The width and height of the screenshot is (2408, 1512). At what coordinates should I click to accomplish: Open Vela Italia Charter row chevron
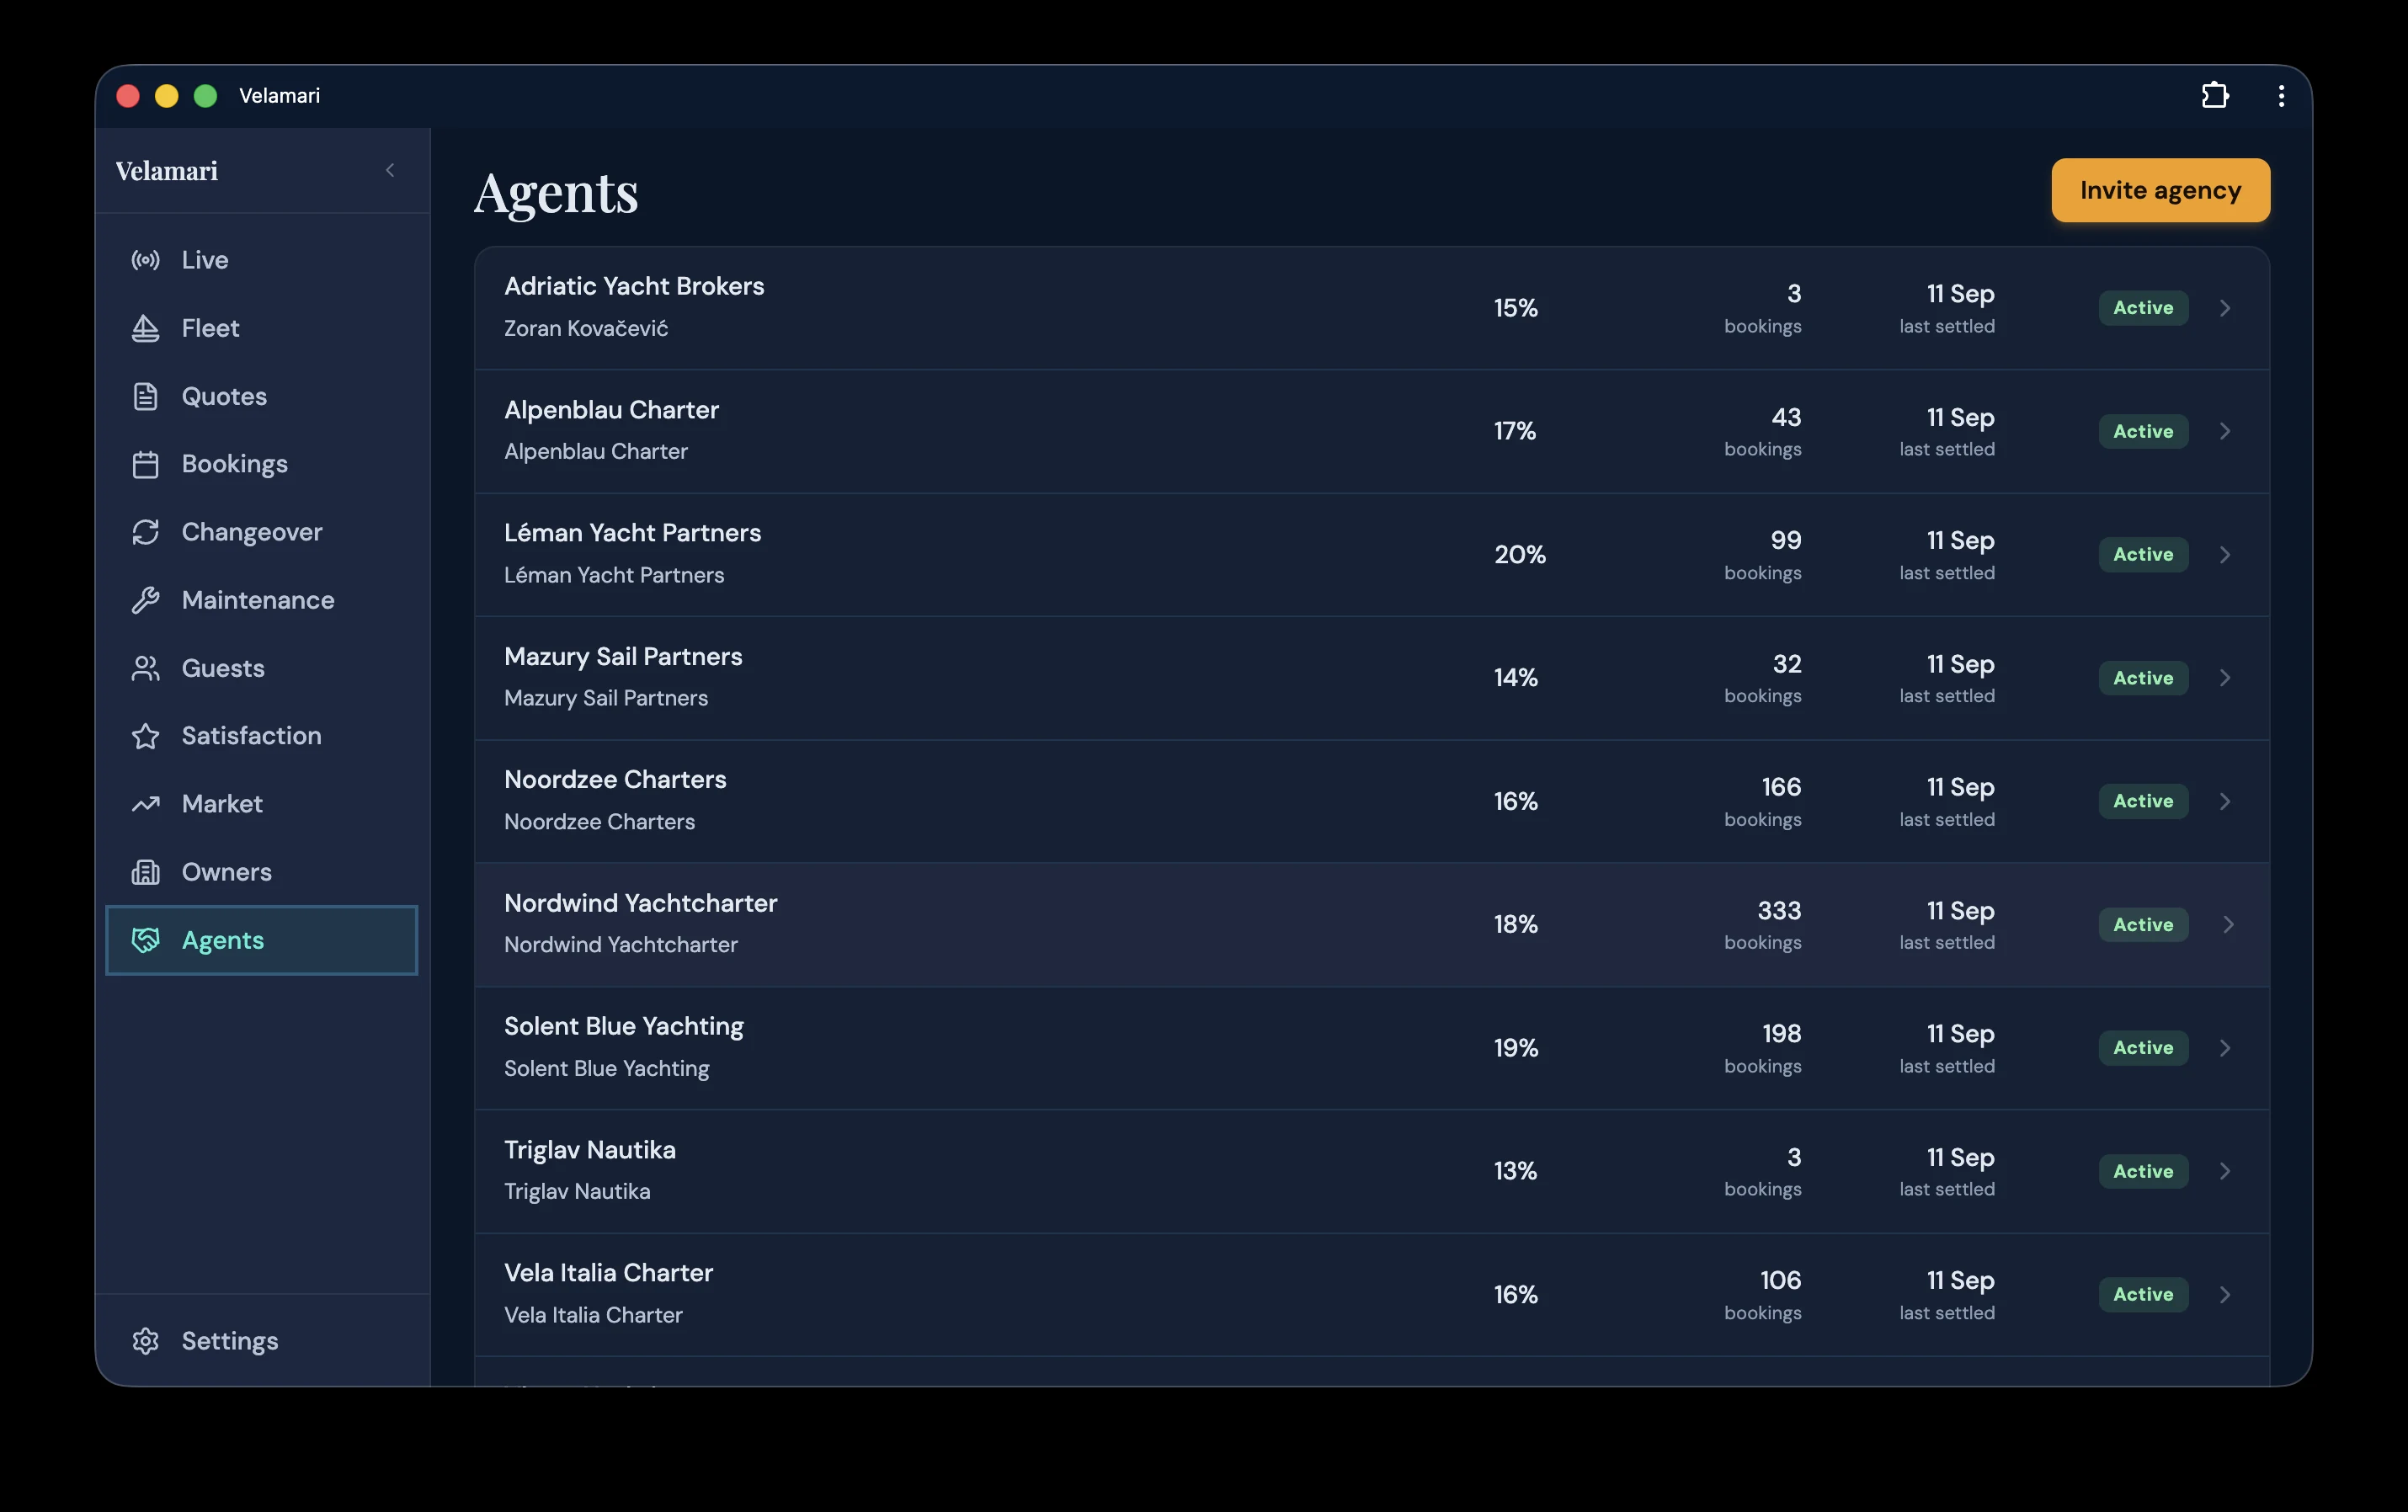pyautogui.click(x=2225, y=1294)
